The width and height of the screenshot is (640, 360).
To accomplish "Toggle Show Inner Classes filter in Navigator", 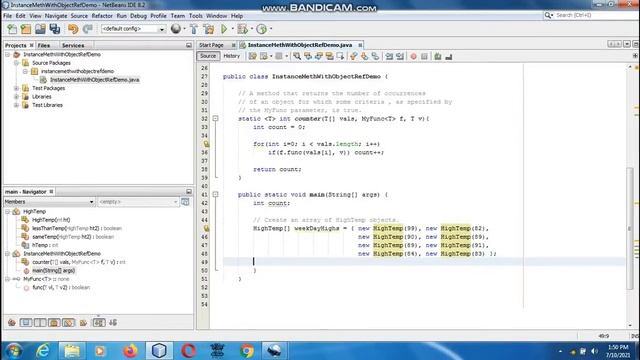I will [68, 322].
